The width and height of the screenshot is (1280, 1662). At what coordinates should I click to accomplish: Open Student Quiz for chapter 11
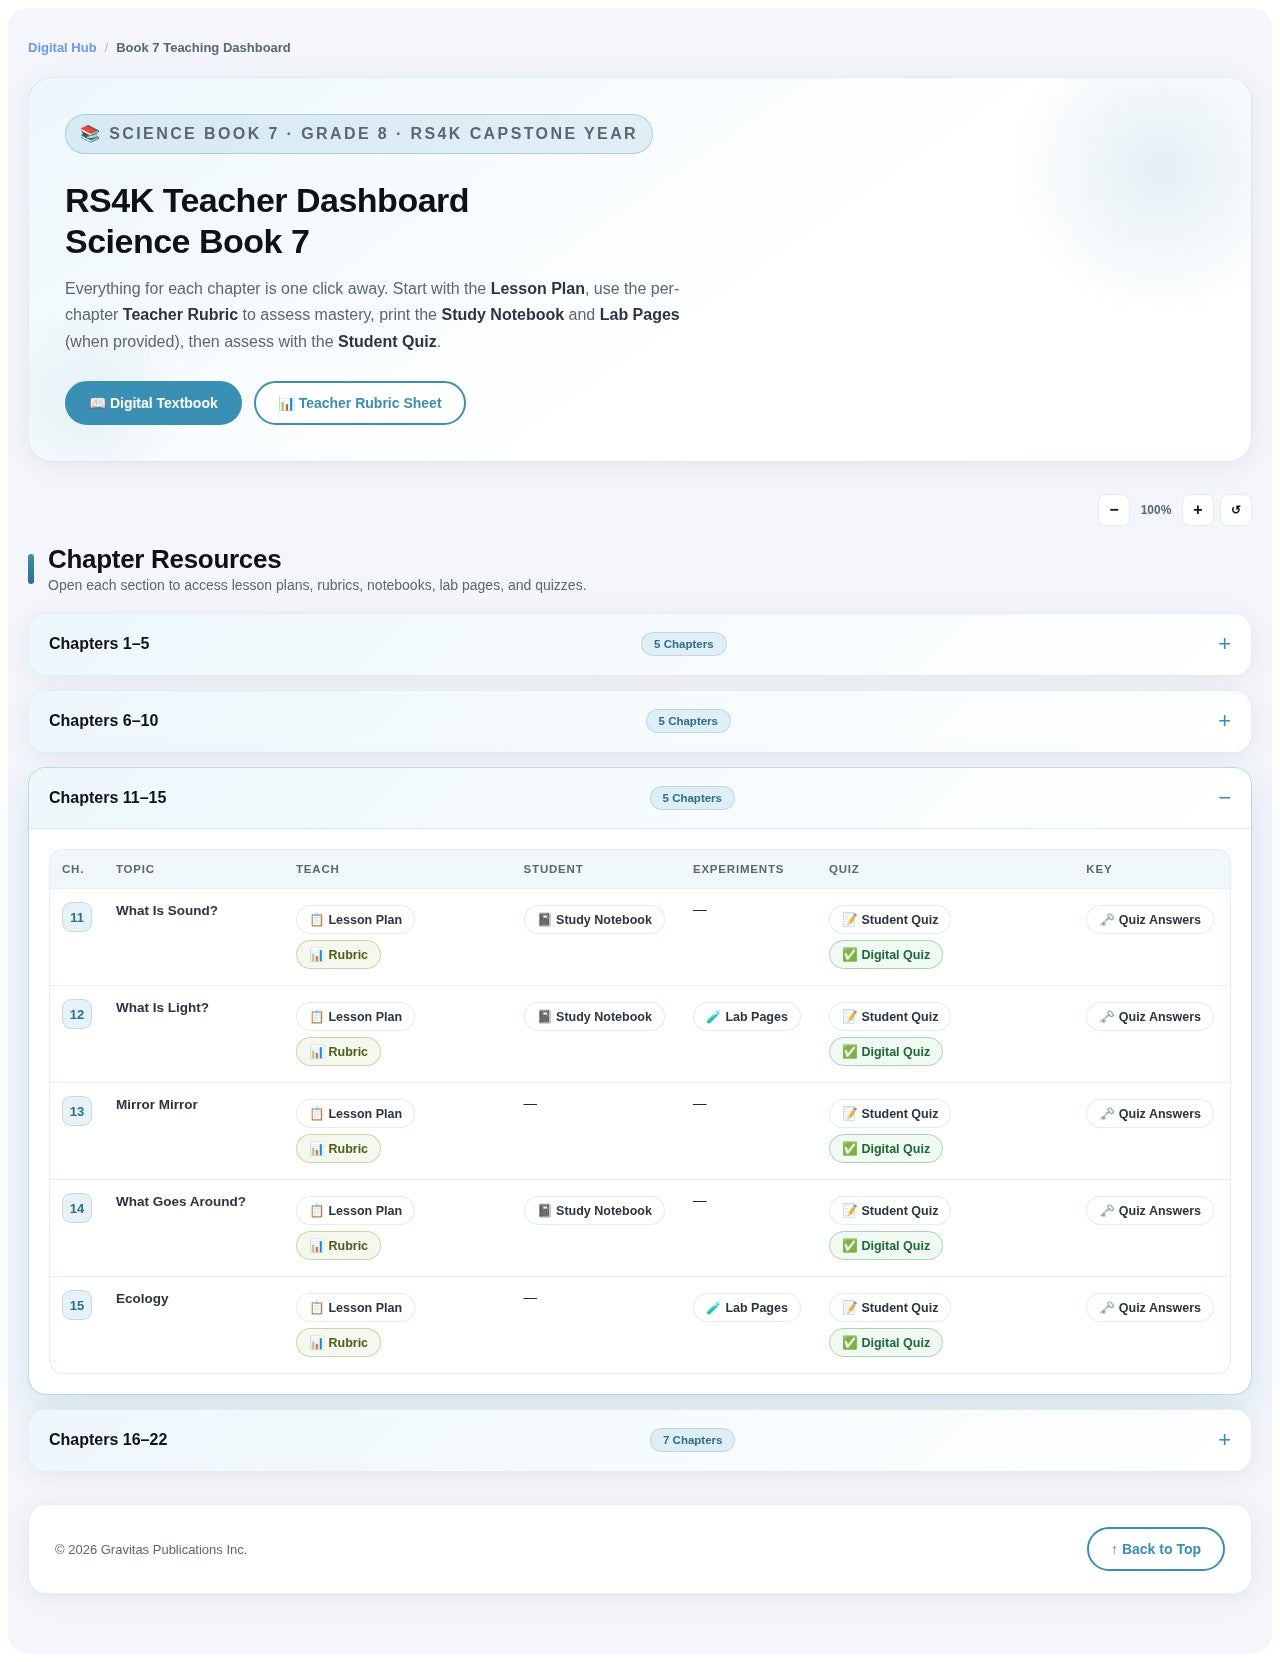click(890, 920)
